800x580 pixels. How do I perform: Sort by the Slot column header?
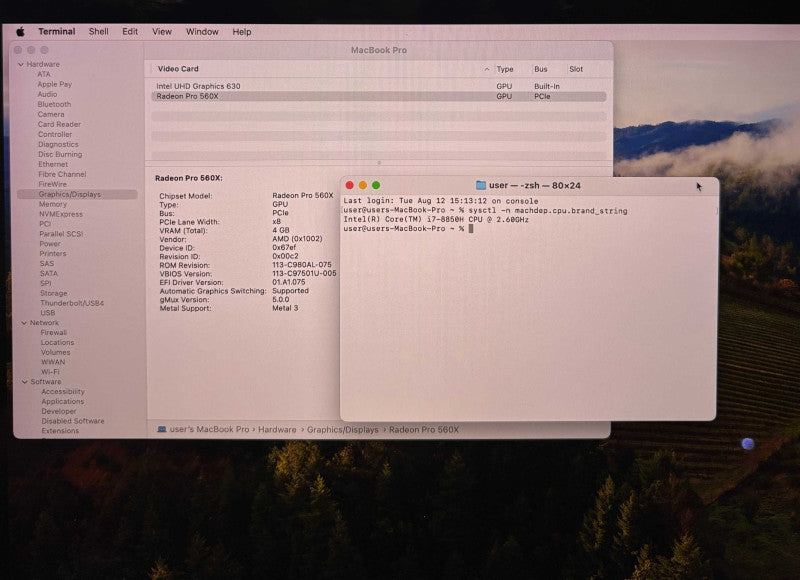[x=576, y=69]
